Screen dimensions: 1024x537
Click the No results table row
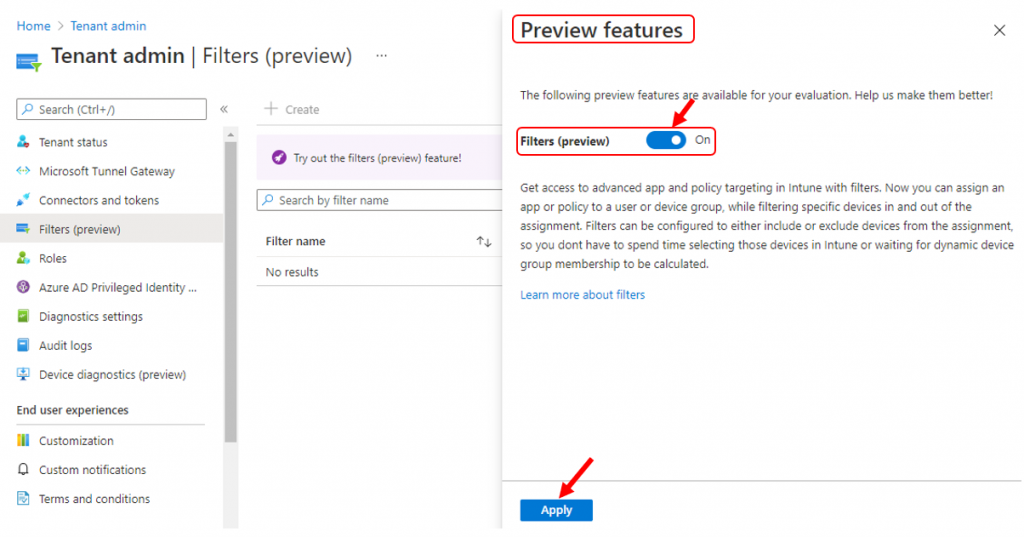coord(379,272)
